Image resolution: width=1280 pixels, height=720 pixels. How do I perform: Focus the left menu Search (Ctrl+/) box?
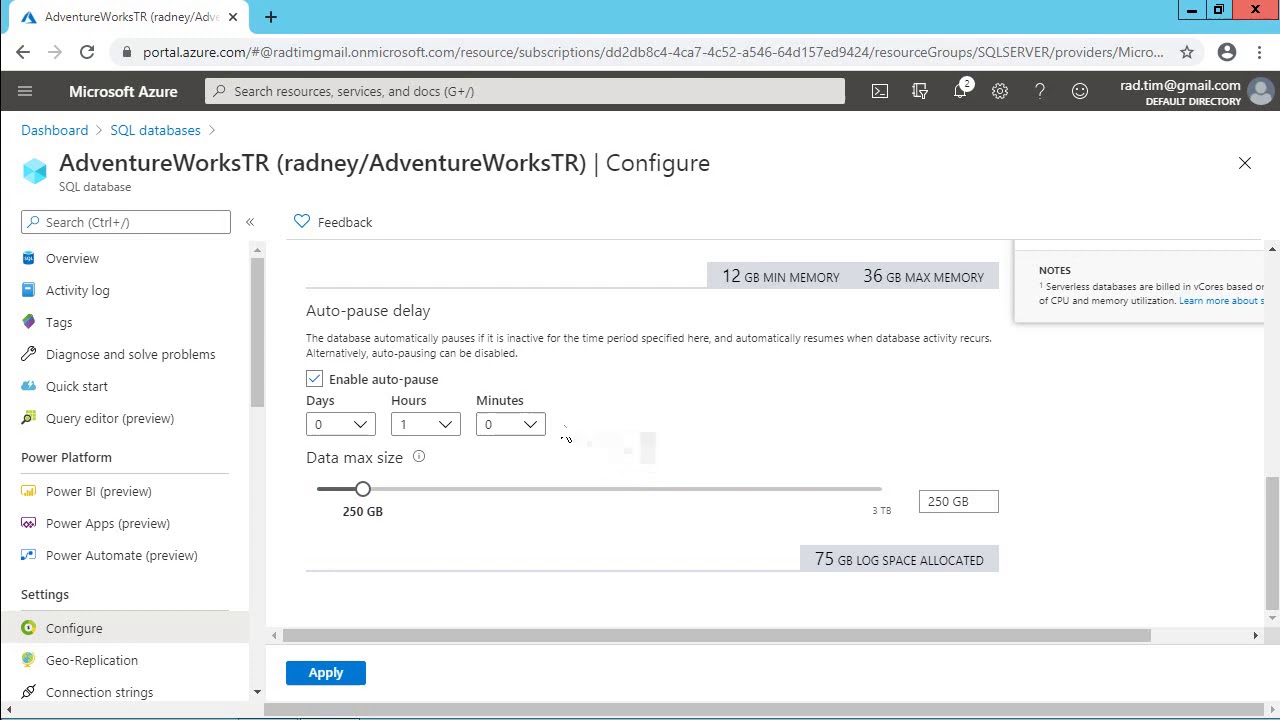(x=126, y=222)
